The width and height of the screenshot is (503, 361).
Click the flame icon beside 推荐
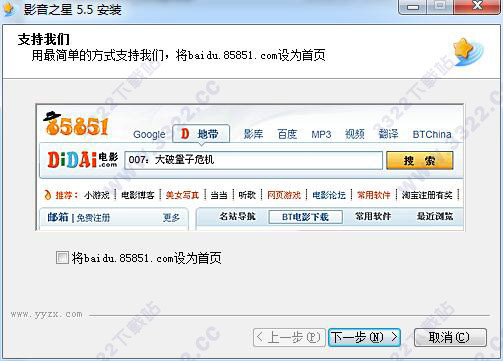tap(48, 195)
